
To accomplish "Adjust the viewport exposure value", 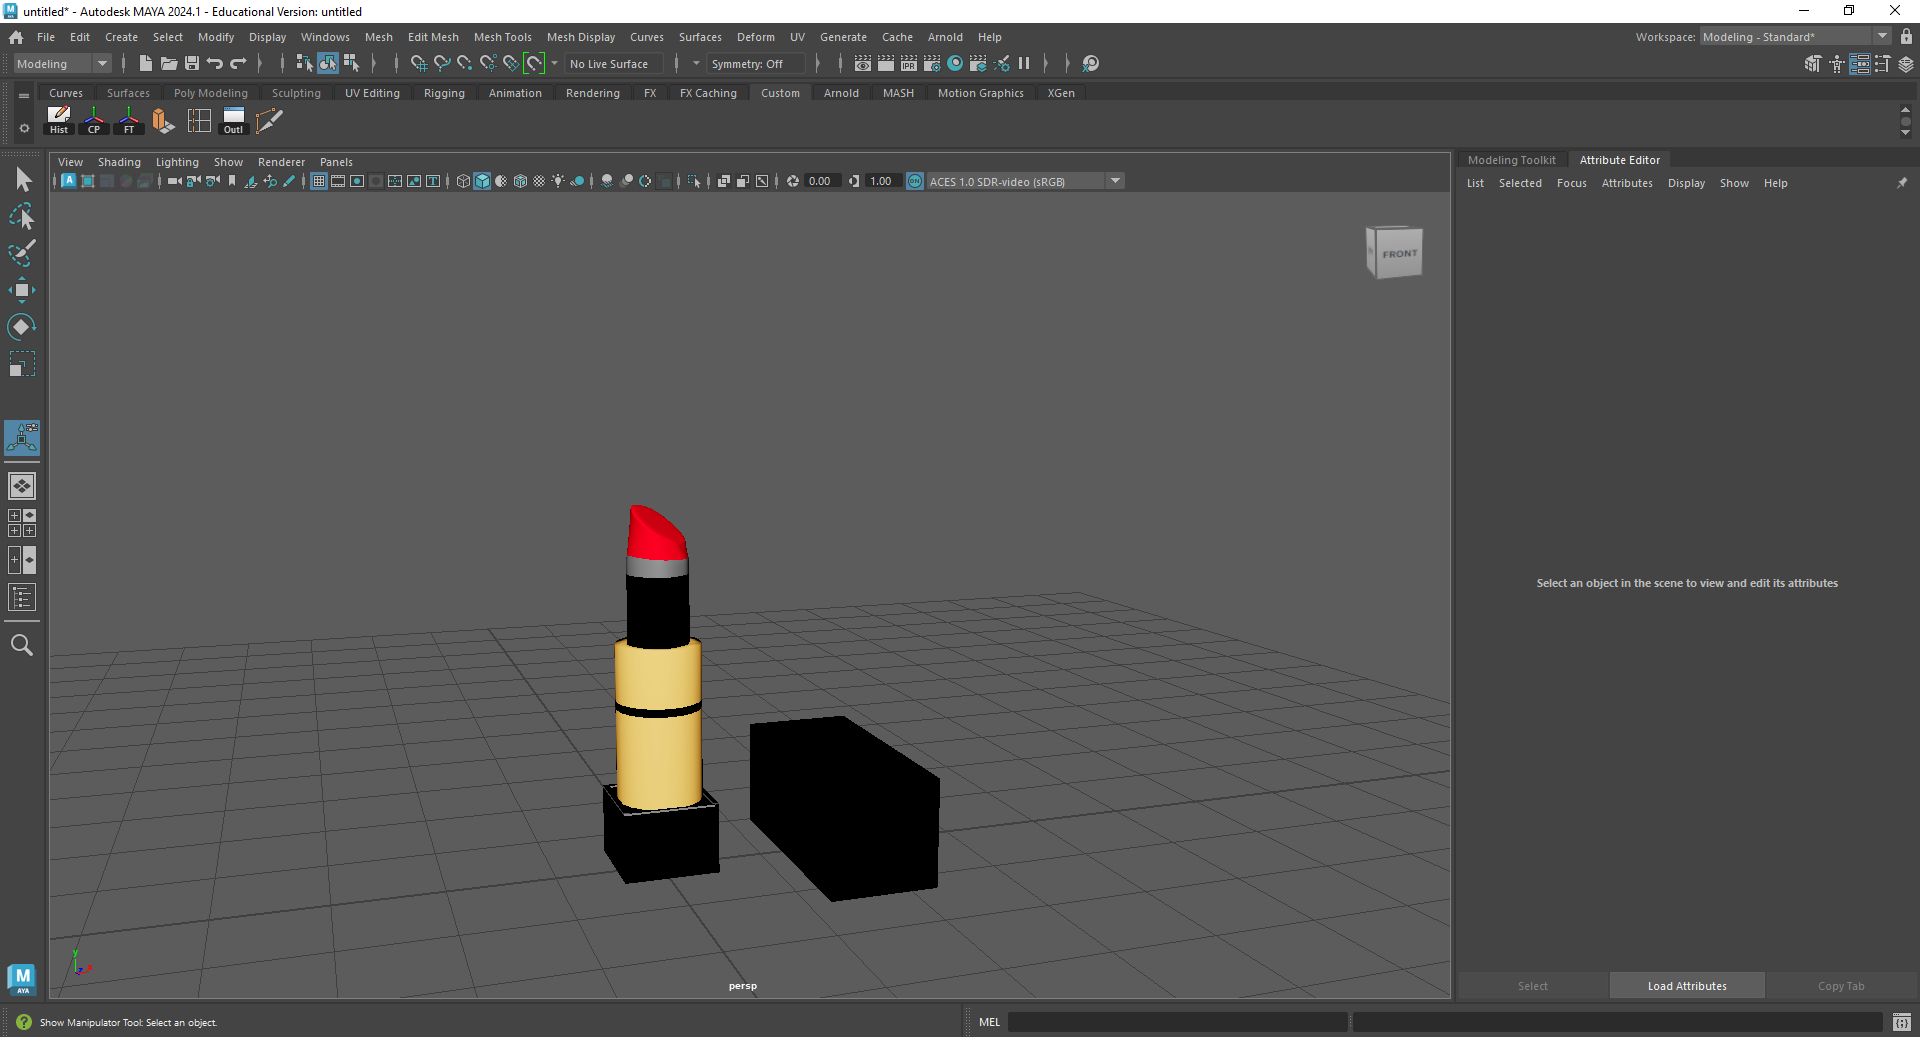I will (x=820, y=181).
